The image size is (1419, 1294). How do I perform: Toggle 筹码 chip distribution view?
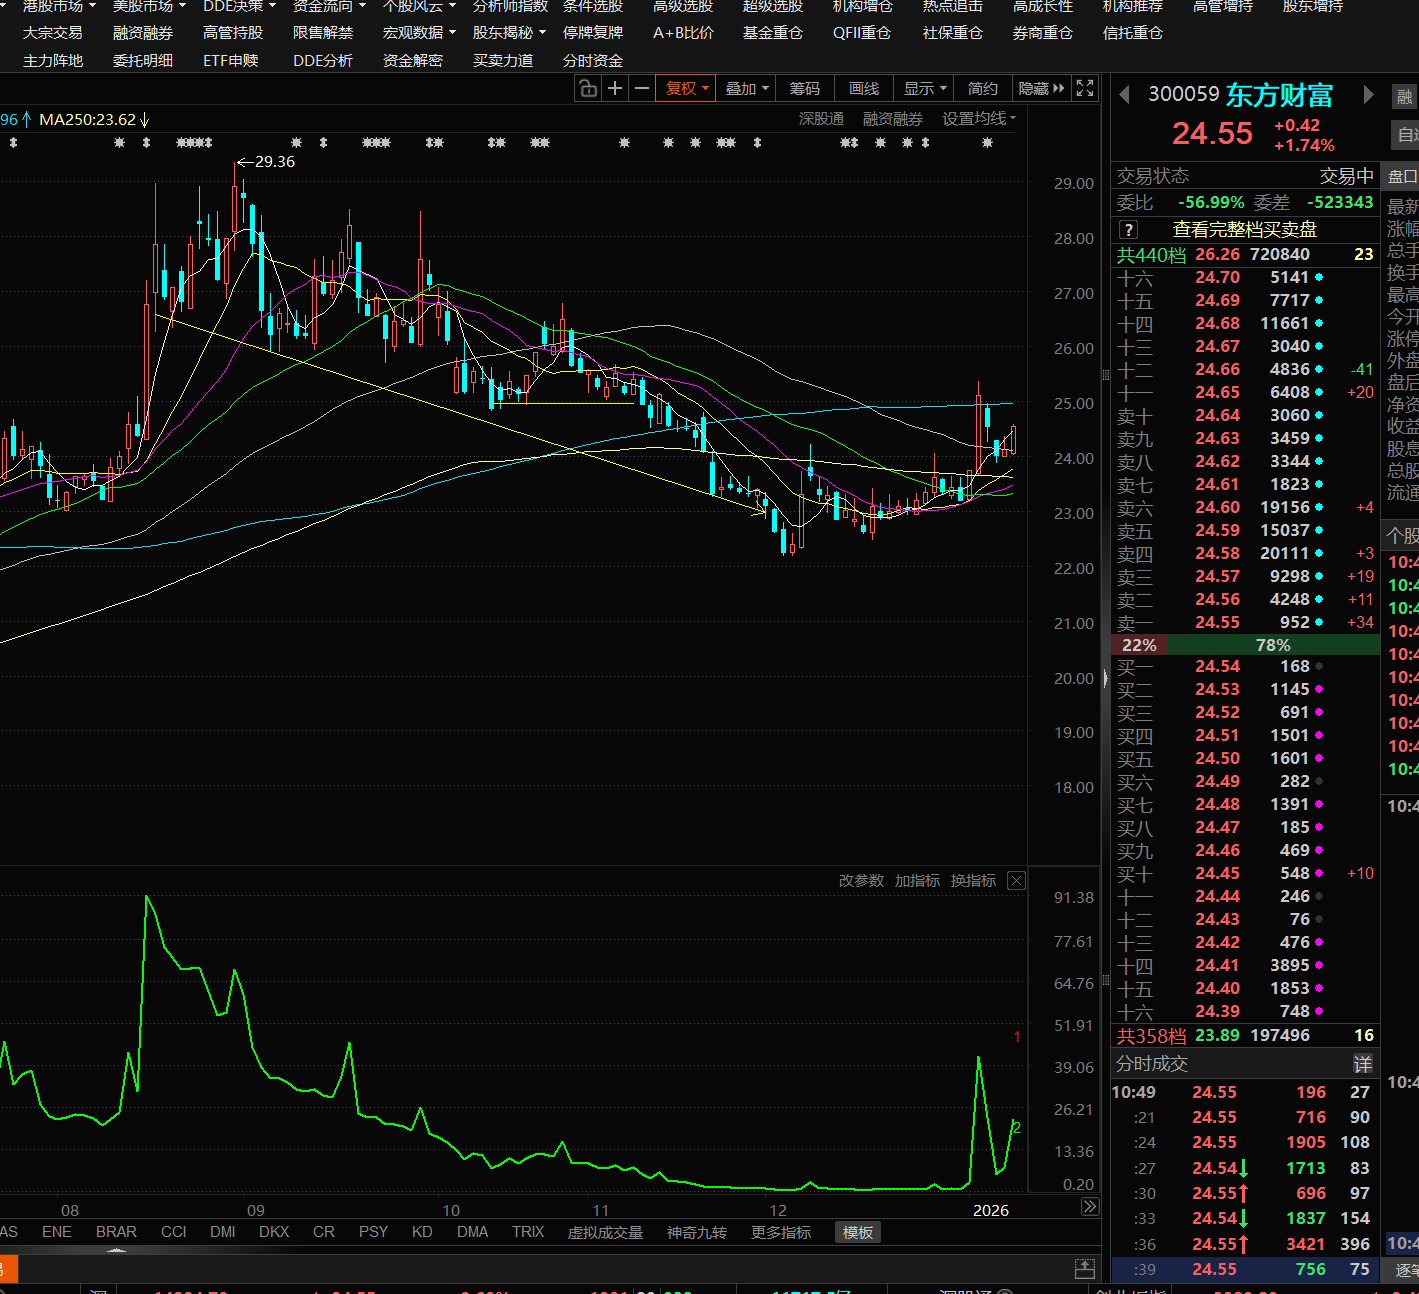tap(804, 89)
